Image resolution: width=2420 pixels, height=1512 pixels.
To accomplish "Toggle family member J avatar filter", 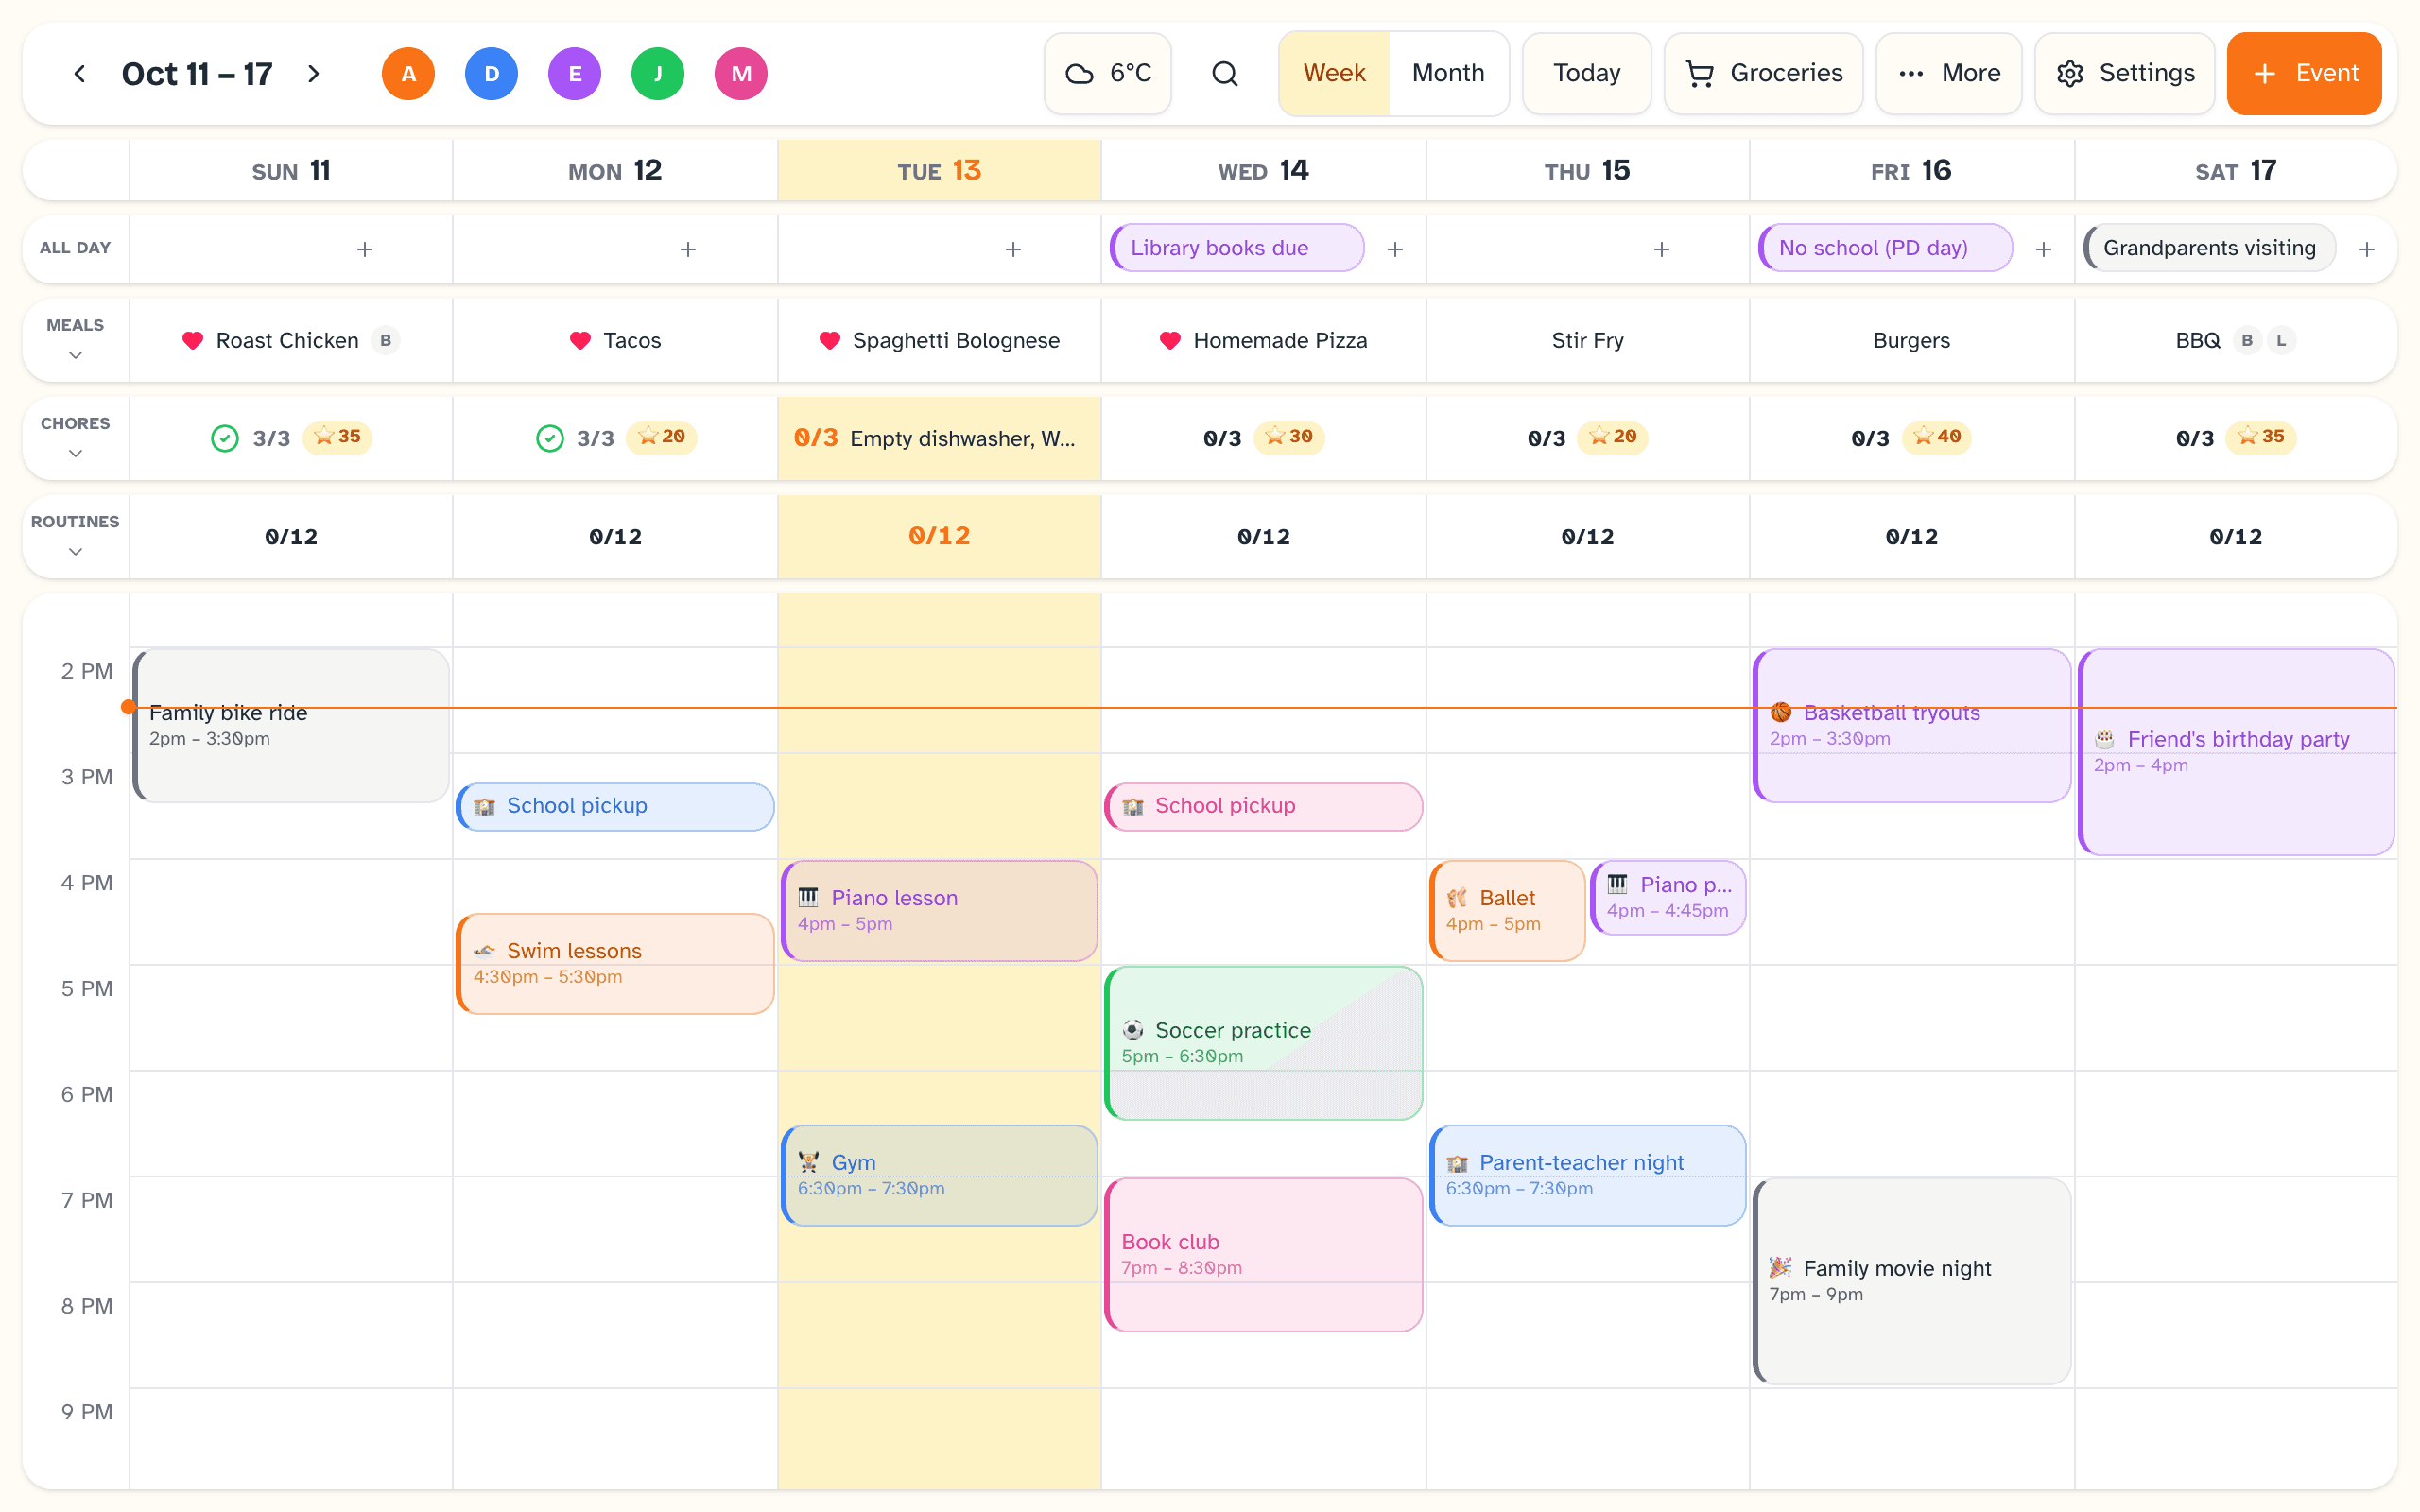I will click(x=658, y=73).
